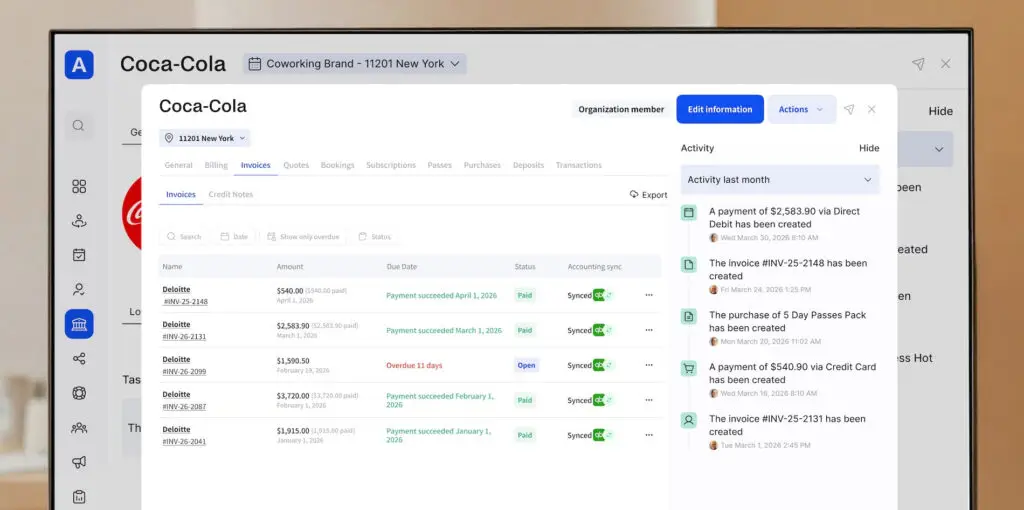Select the Invoices sub-tab below main tabs
The width and height of the screenshot is (1024, 510).
coord(181,195)
